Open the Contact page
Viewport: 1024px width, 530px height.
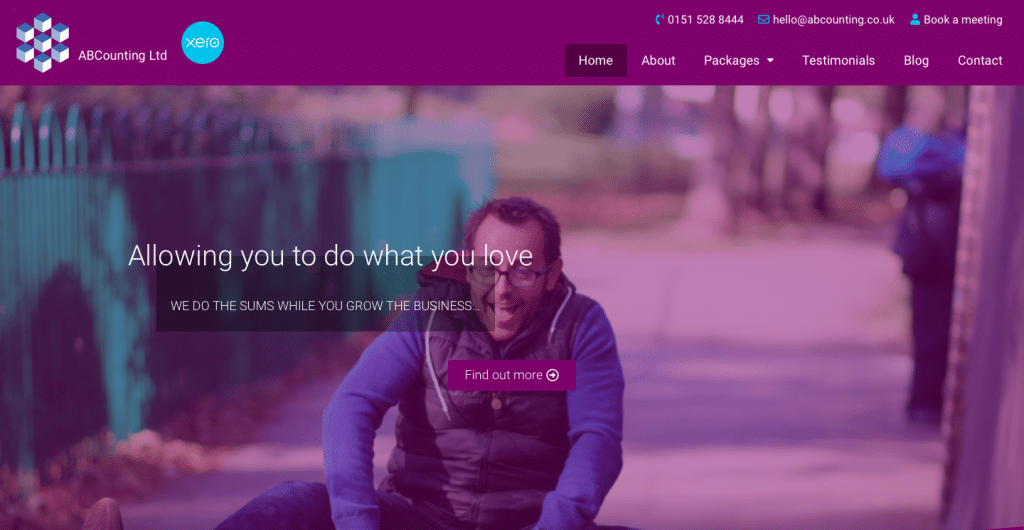pos(980,61)
